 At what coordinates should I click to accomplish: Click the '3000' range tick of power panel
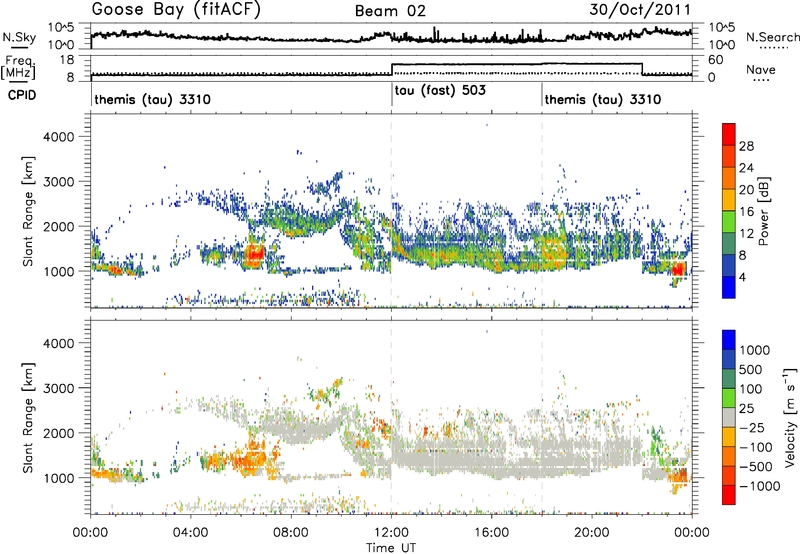pyautogui.click(x=58, y=182)
